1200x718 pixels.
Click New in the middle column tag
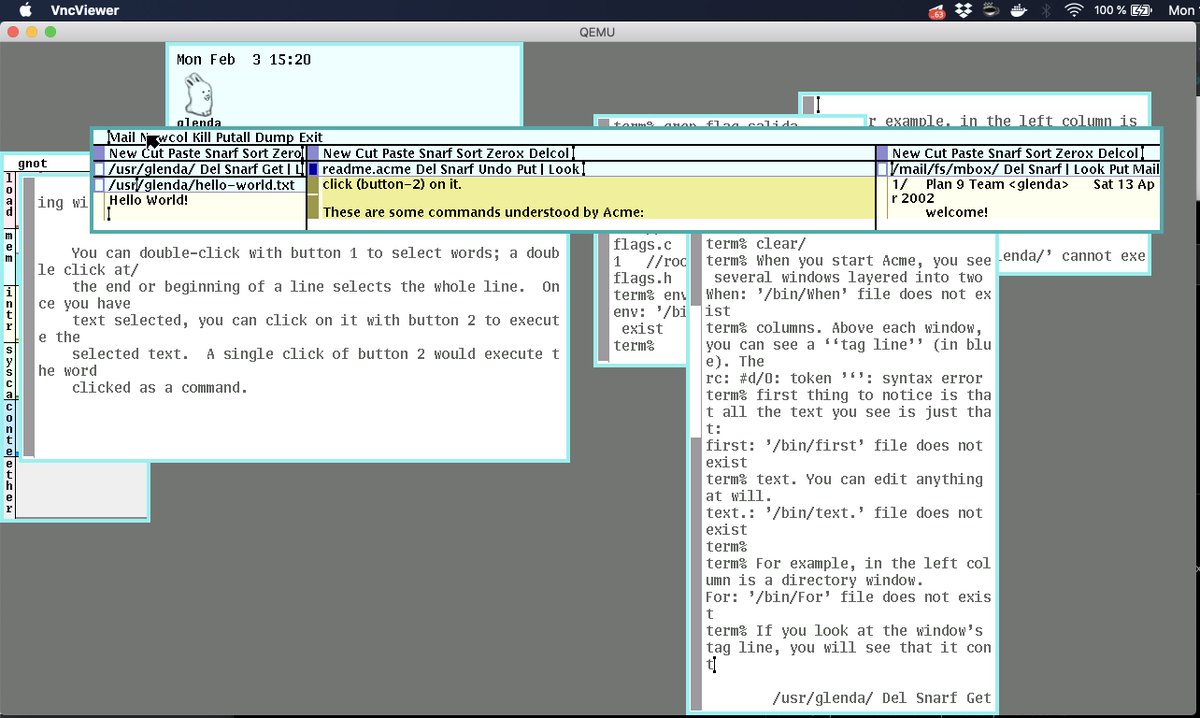pyautogui.click(x=337, y=153)
